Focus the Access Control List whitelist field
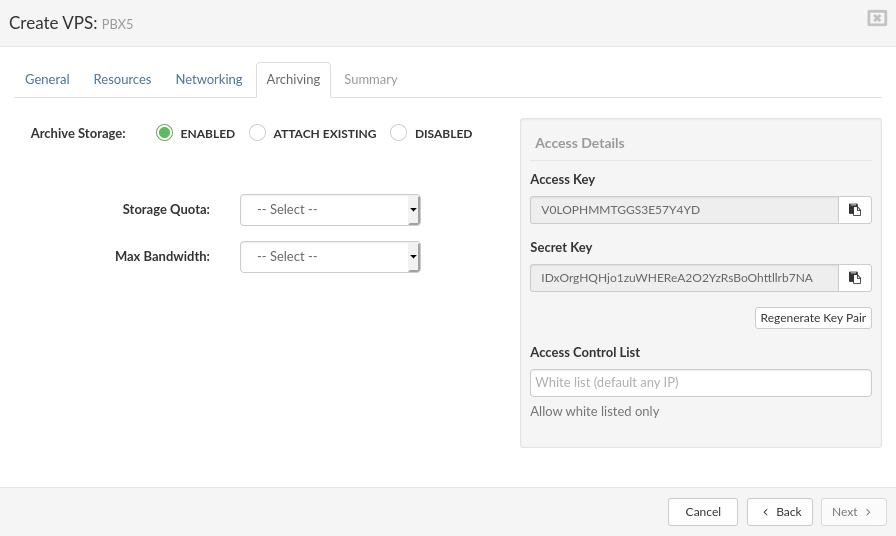The image size is (896, 536). [x=701, y=383]
